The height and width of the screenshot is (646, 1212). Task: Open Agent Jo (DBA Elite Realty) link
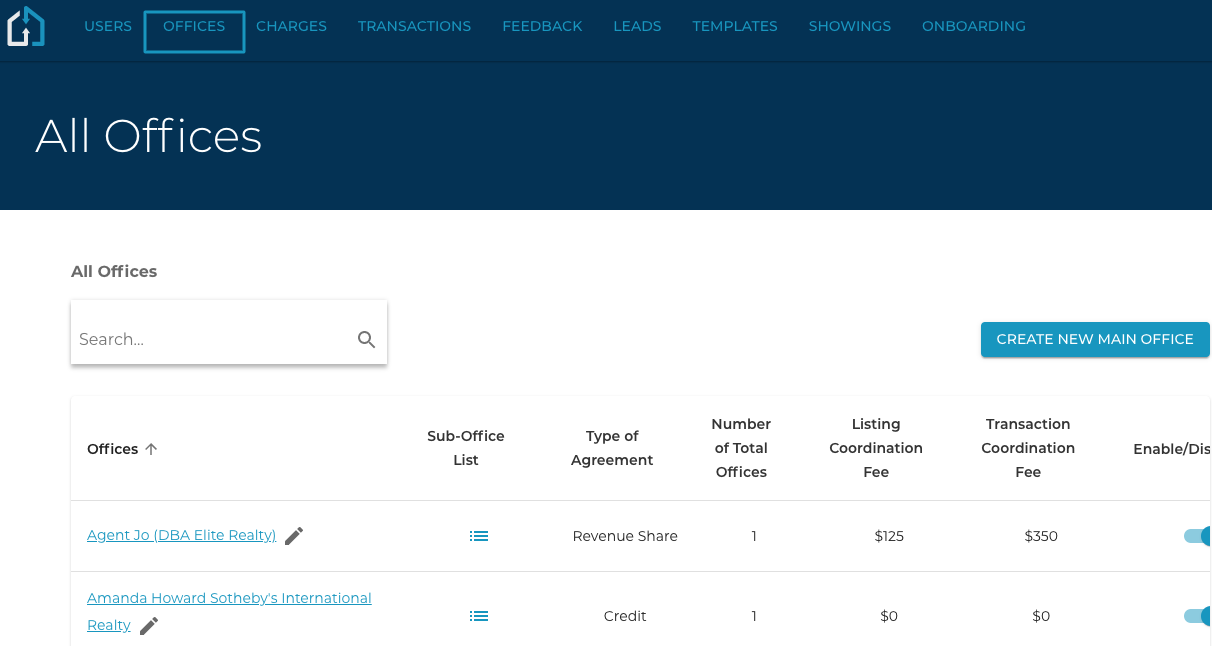181,535
